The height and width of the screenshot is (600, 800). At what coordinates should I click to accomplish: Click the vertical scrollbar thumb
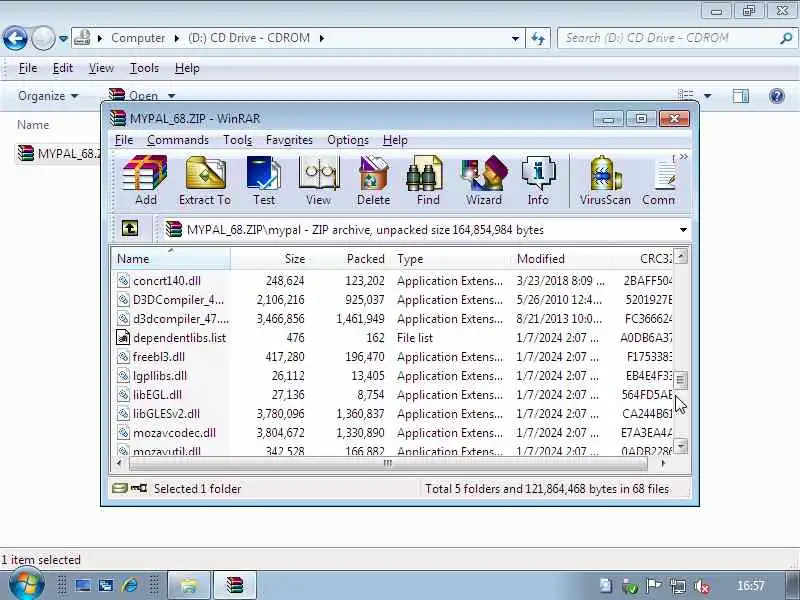(x=681, y=380)
